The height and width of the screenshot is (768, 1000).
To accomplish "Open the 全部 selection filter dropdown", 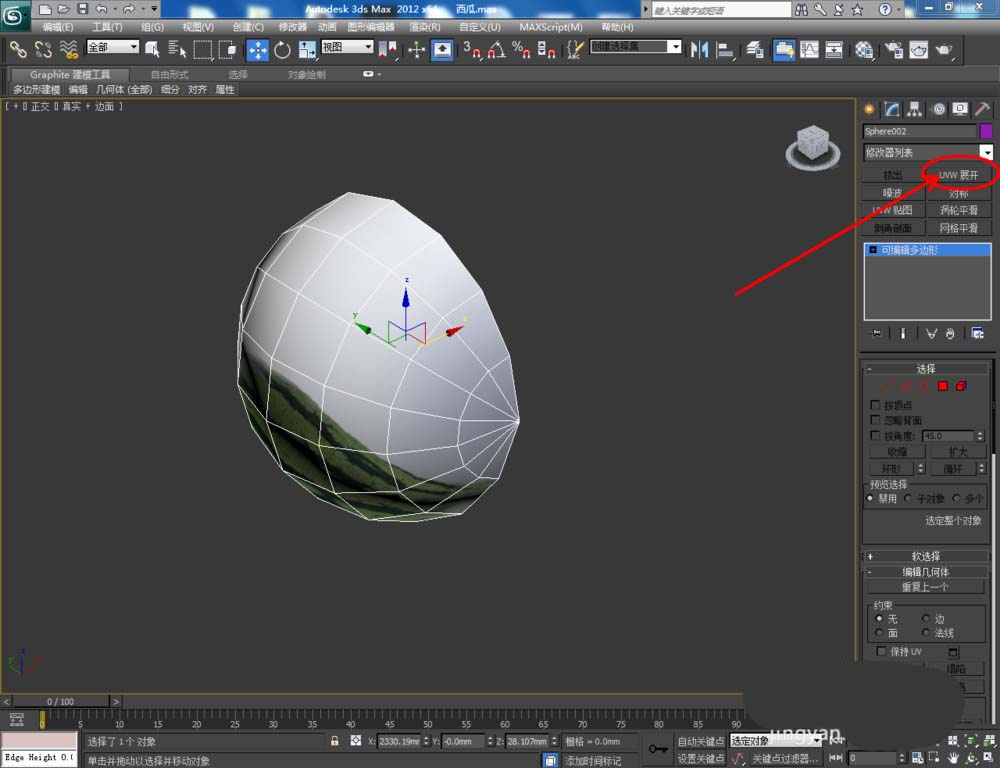I will coord(113,47).
